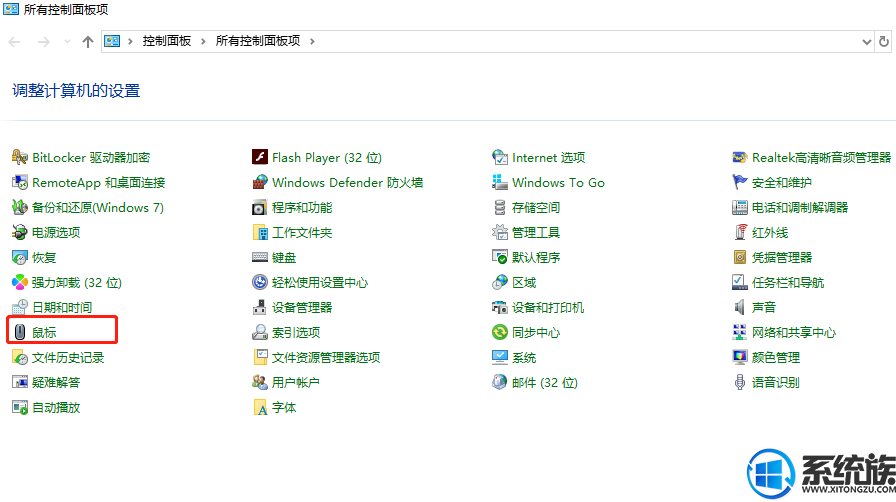The image size is (896, 502).
Task: Click the 安全和维护 flag icon
Action: coord(739,182)
